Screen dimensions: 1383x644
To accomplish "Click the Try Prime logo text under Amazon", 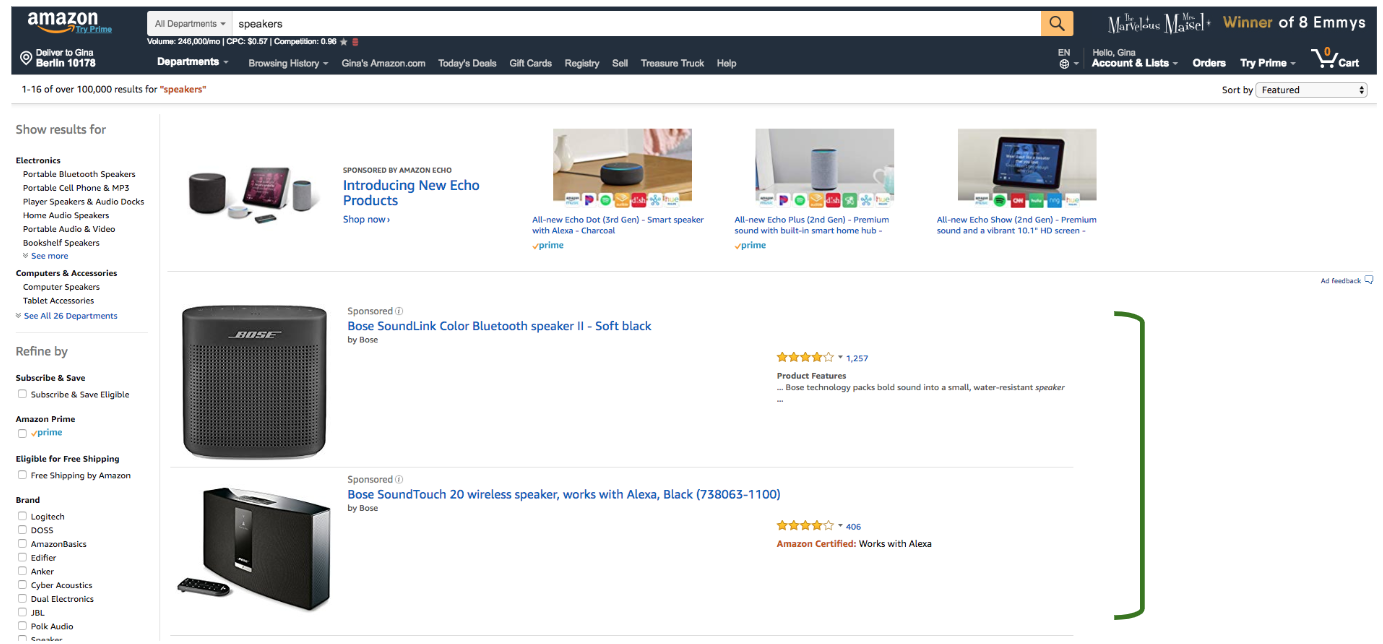I will 94,30.
